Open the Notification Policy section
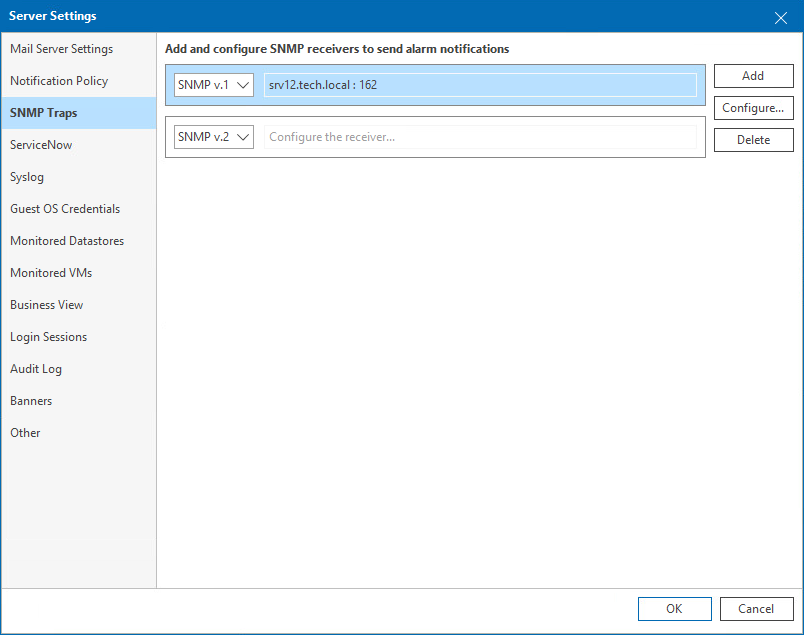 click(57, 80)
